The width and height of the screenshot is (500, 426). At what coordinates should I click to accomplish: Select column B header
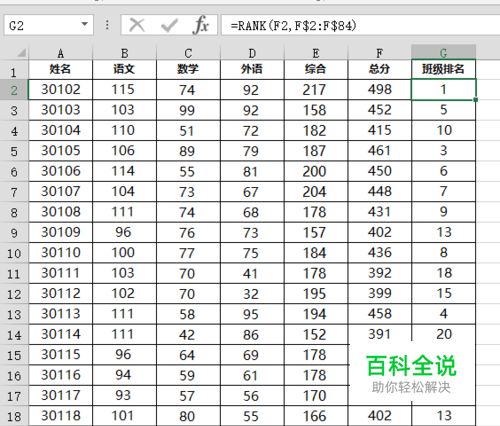point(124,53)
